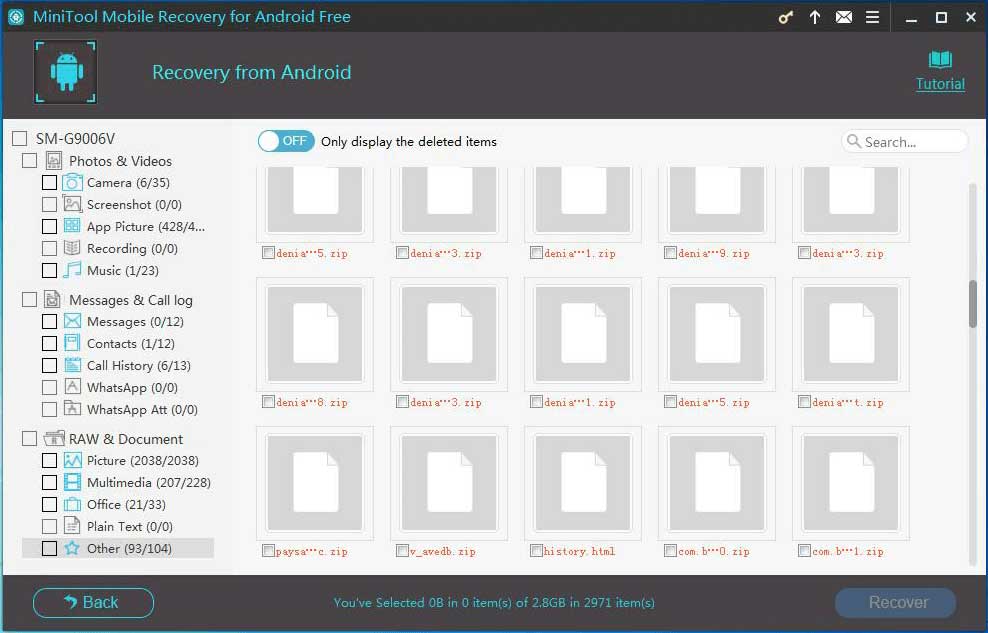Image resolution: width=988 pixels, height=633 pixels.
Task: Click the Search input field
Action: pos(905,141)
